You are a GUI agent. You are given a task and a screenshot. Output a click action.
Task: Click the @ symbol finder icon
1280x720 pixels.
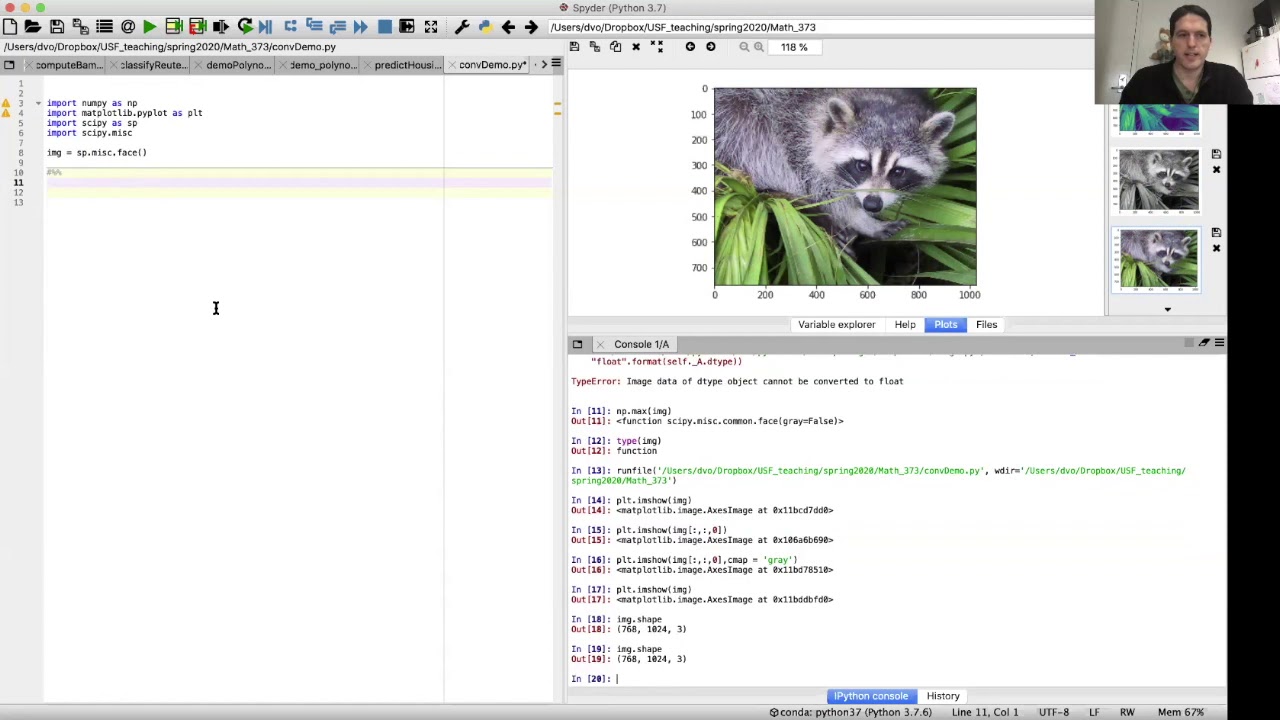(x=128, y=27)
